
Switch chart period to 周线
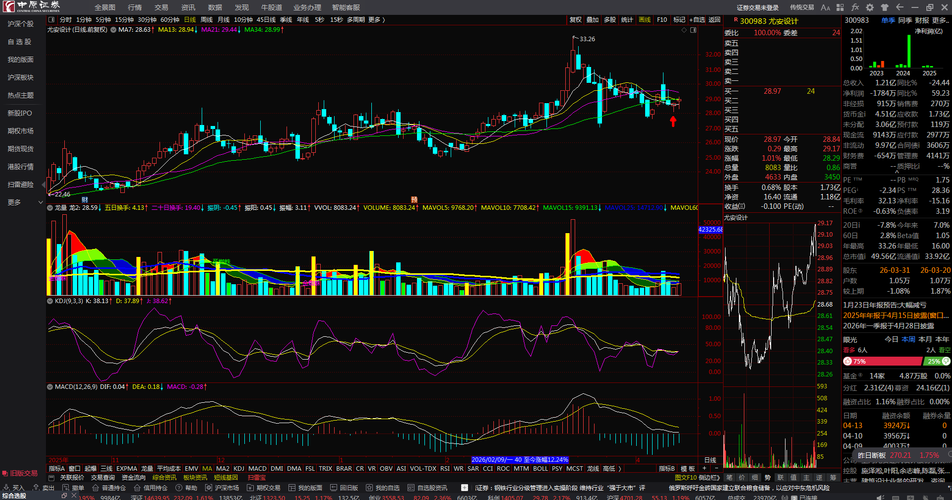click(x=206, y=20)
